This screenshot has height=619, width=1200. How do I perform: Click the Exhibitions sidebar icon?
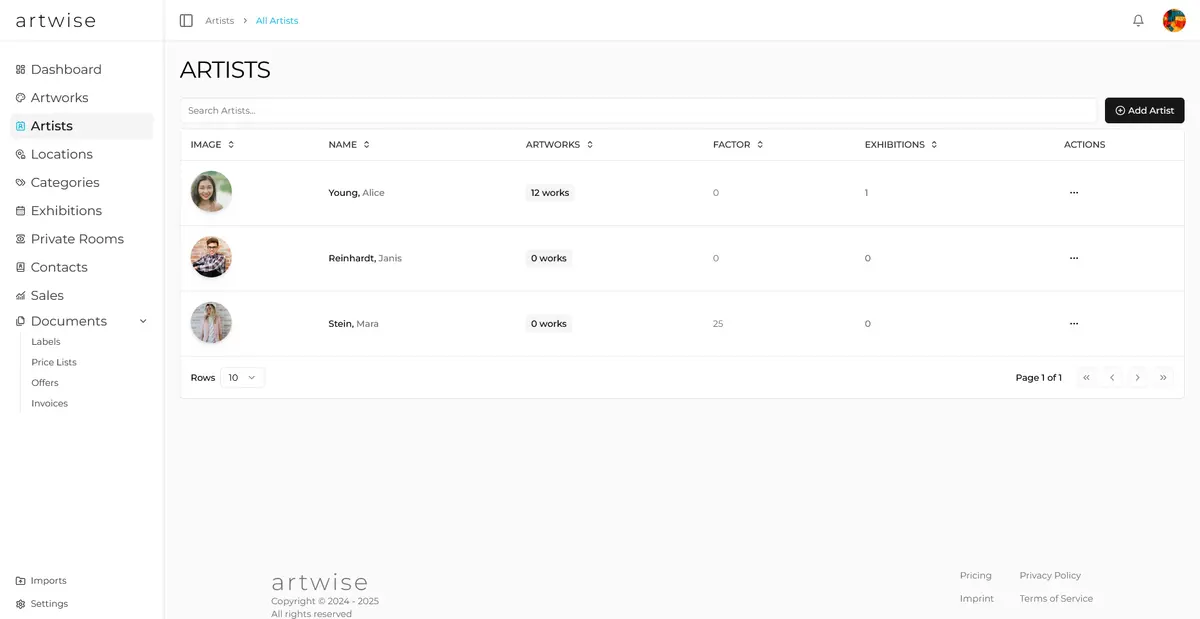(20, 210)
